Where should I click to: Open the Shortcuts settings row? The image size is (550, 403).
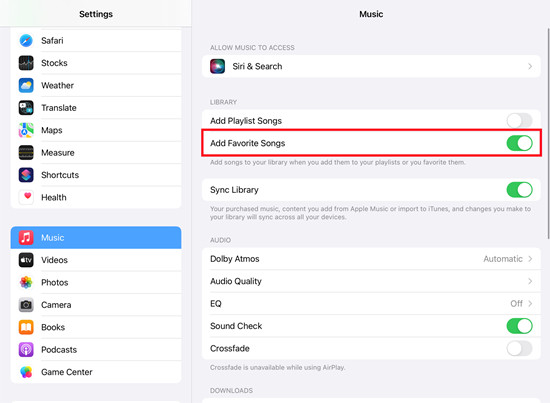point(96,175)
